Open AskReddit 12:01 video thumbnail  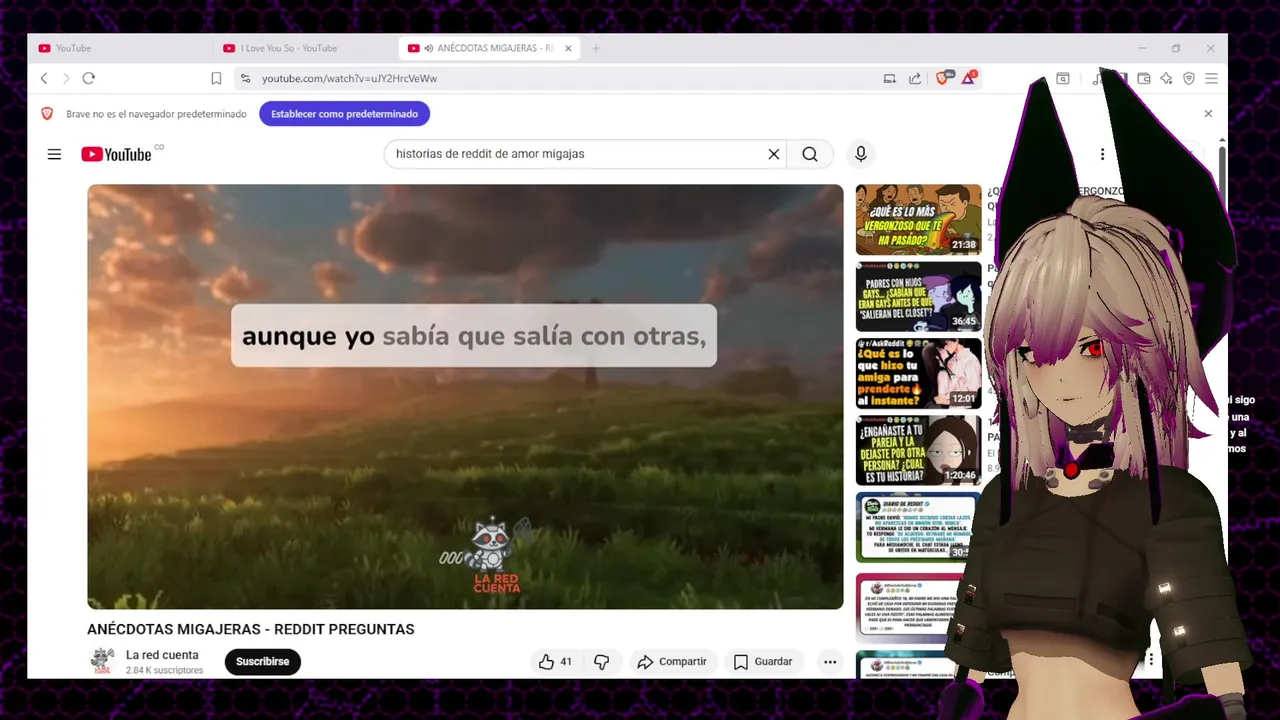(x=918, y=373)
